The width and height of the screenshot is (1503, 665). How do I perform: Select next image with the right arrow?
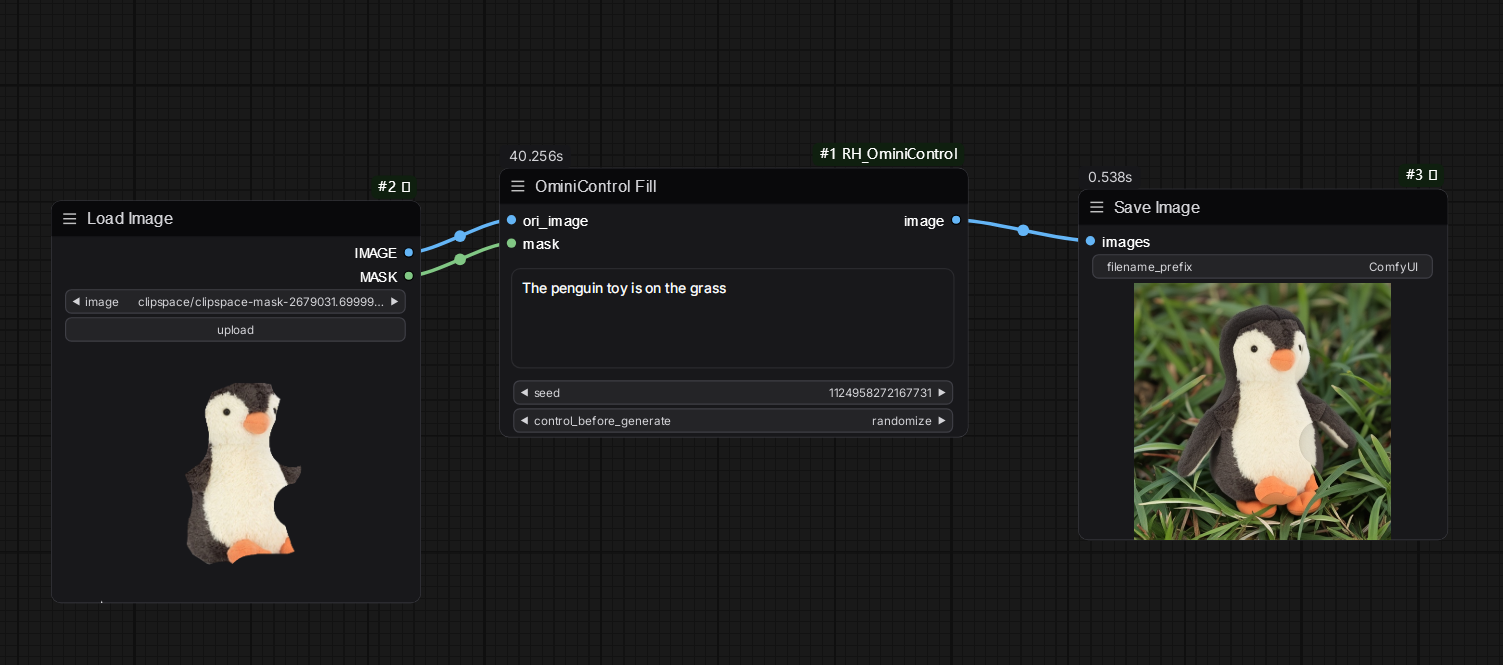coord(394,302)
